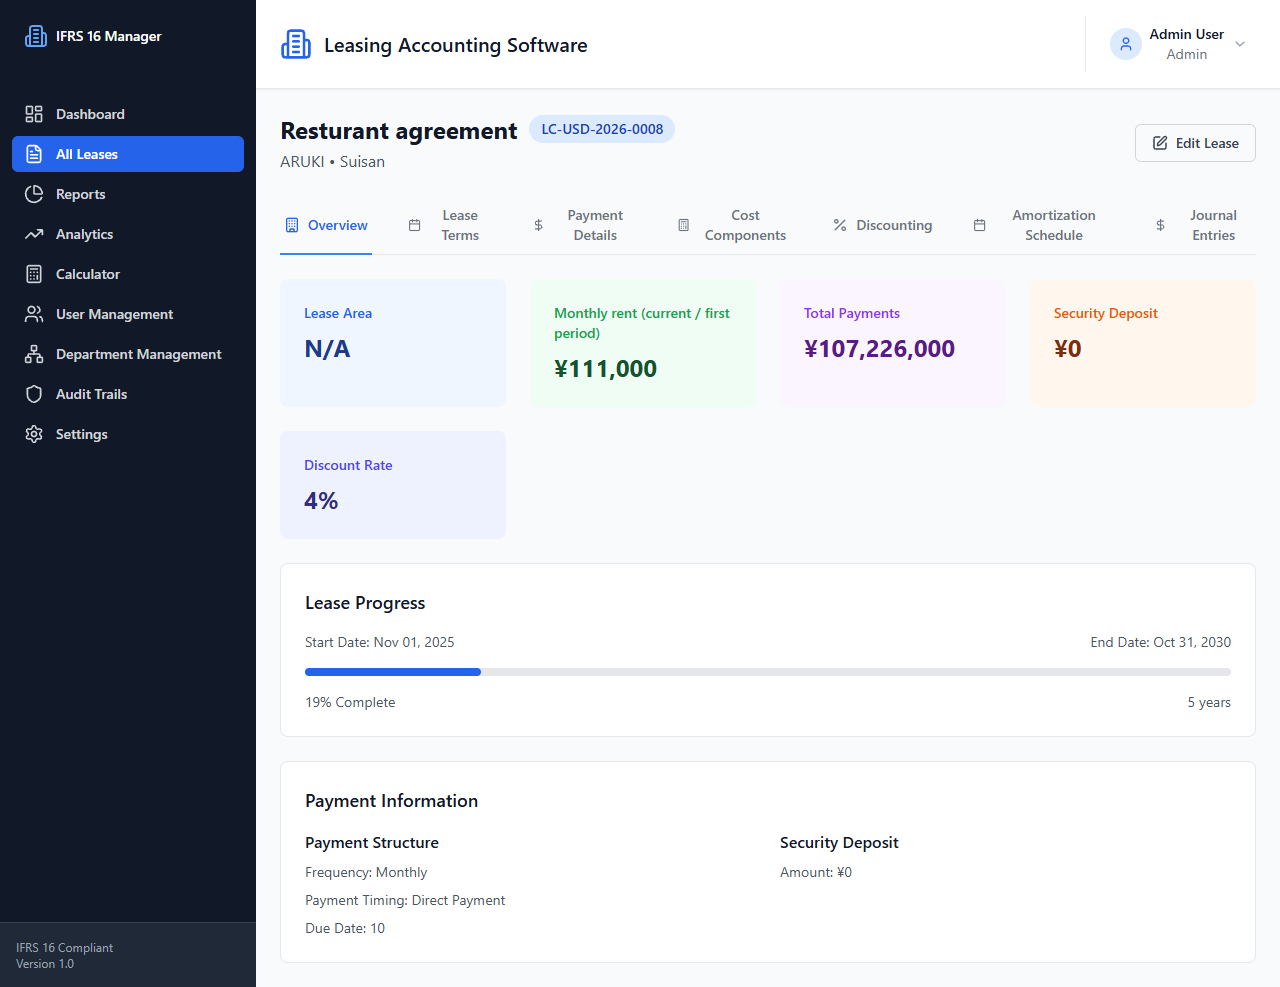Click the Start Date: Nov 01, 2025 text

pyautogui.click(x=380, y=642)
